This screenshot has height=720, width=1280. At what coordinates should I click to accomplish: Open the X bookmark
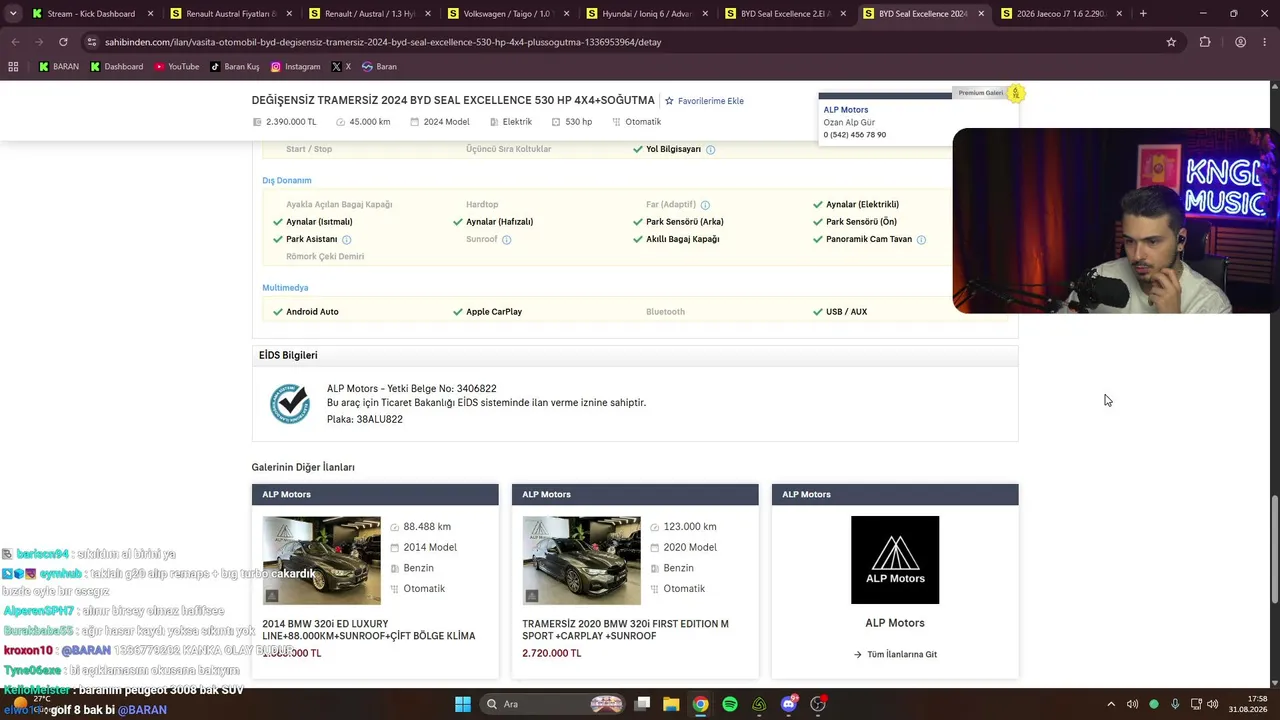[341, 67]
